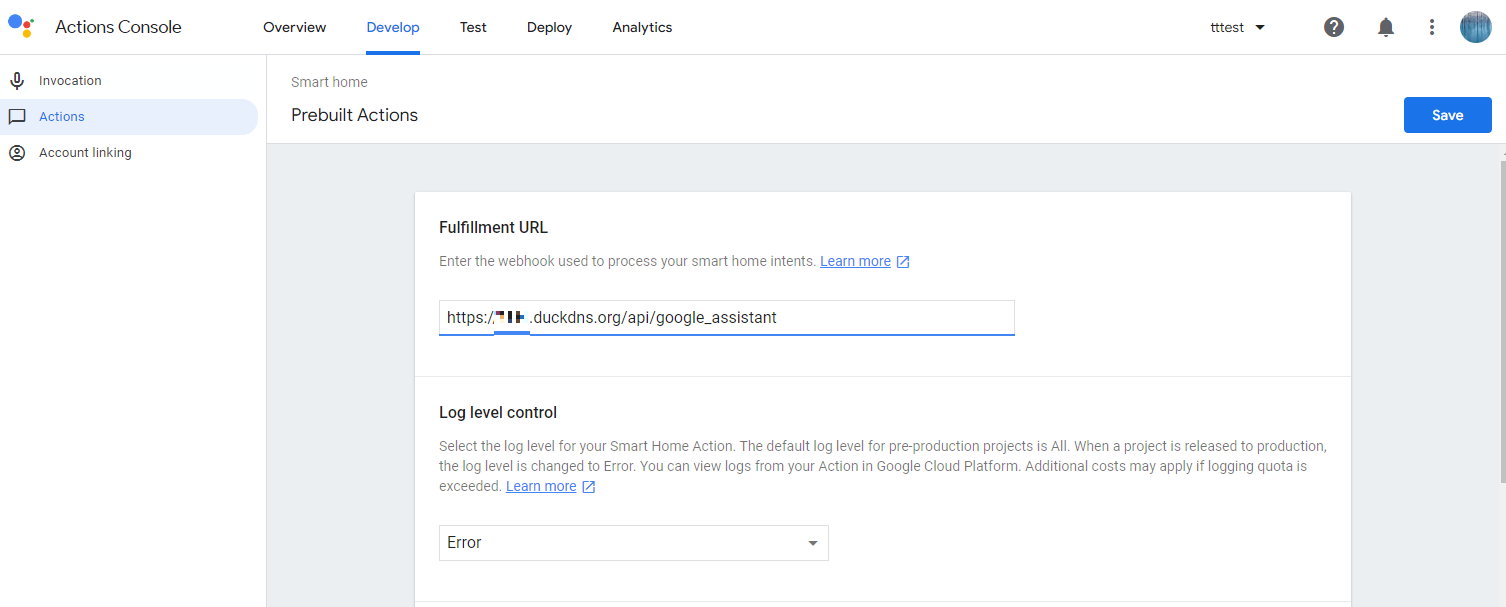This screenshot has width=1506, height=607.
Task: Open the Error log level dropdown
Action: pos(634,543)
